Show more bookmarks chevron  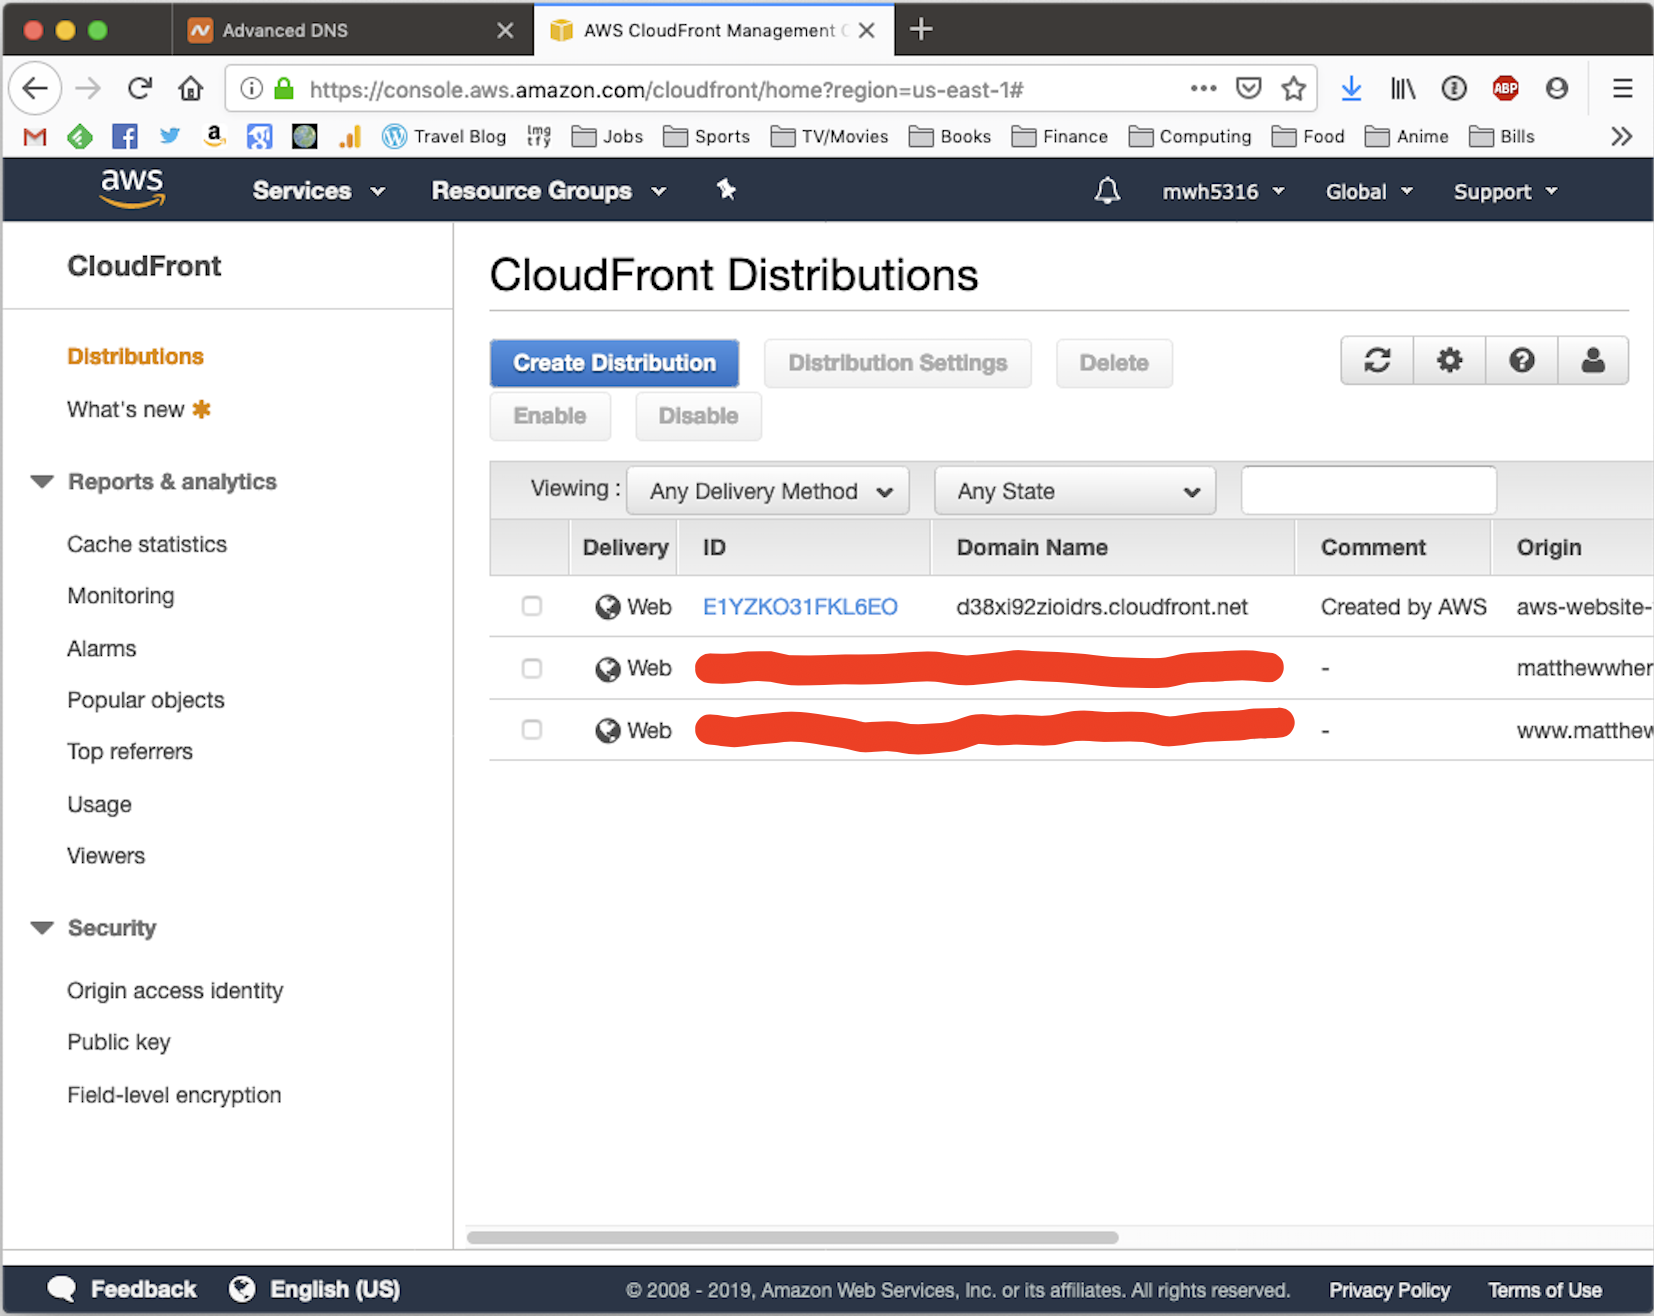1621,136
